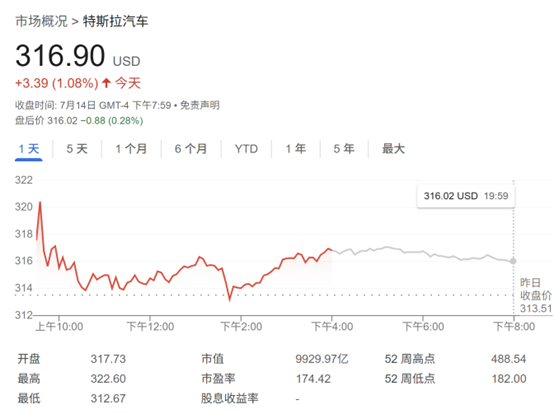This screenshot has height=414, width=554.
Task: Click the day low value 312.67
Action: click(108, 398)
